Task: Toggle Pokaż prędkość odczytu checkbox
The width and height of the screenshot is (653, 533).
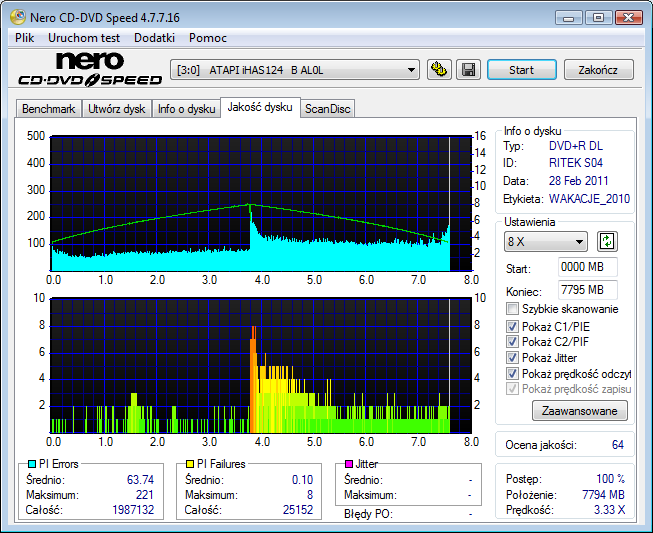Action: [512, 374]
